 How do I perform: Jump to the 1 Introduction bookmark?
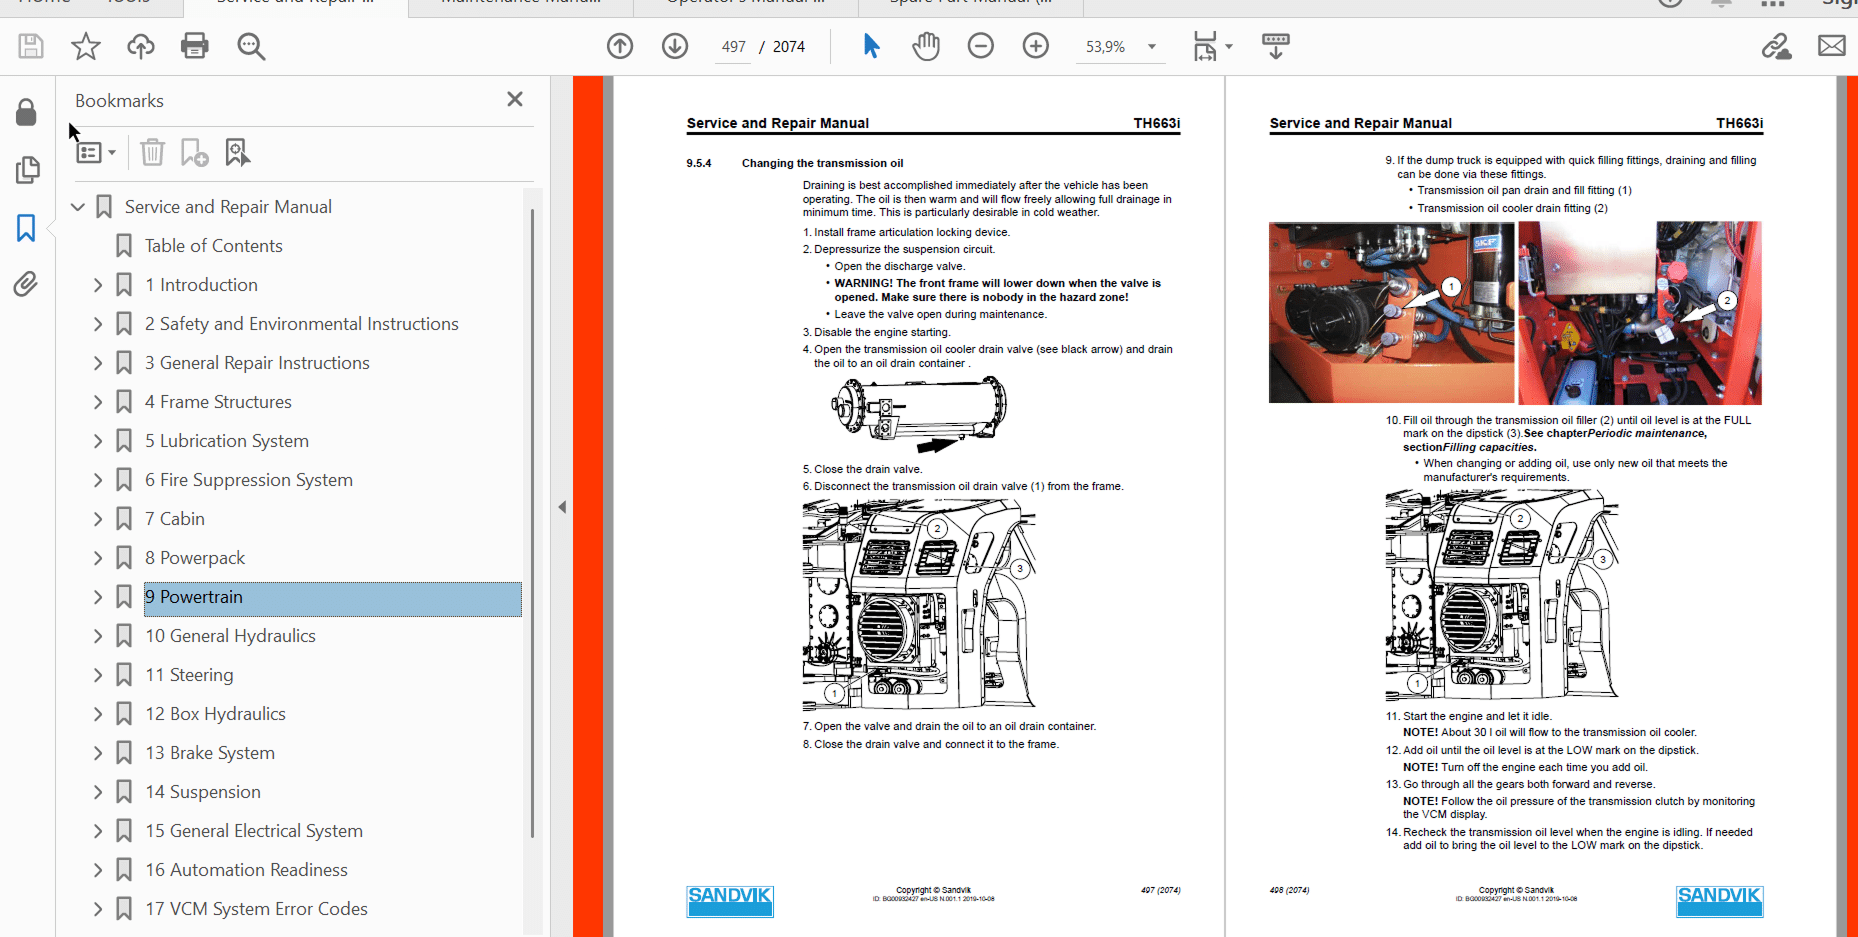coord(201,285)
